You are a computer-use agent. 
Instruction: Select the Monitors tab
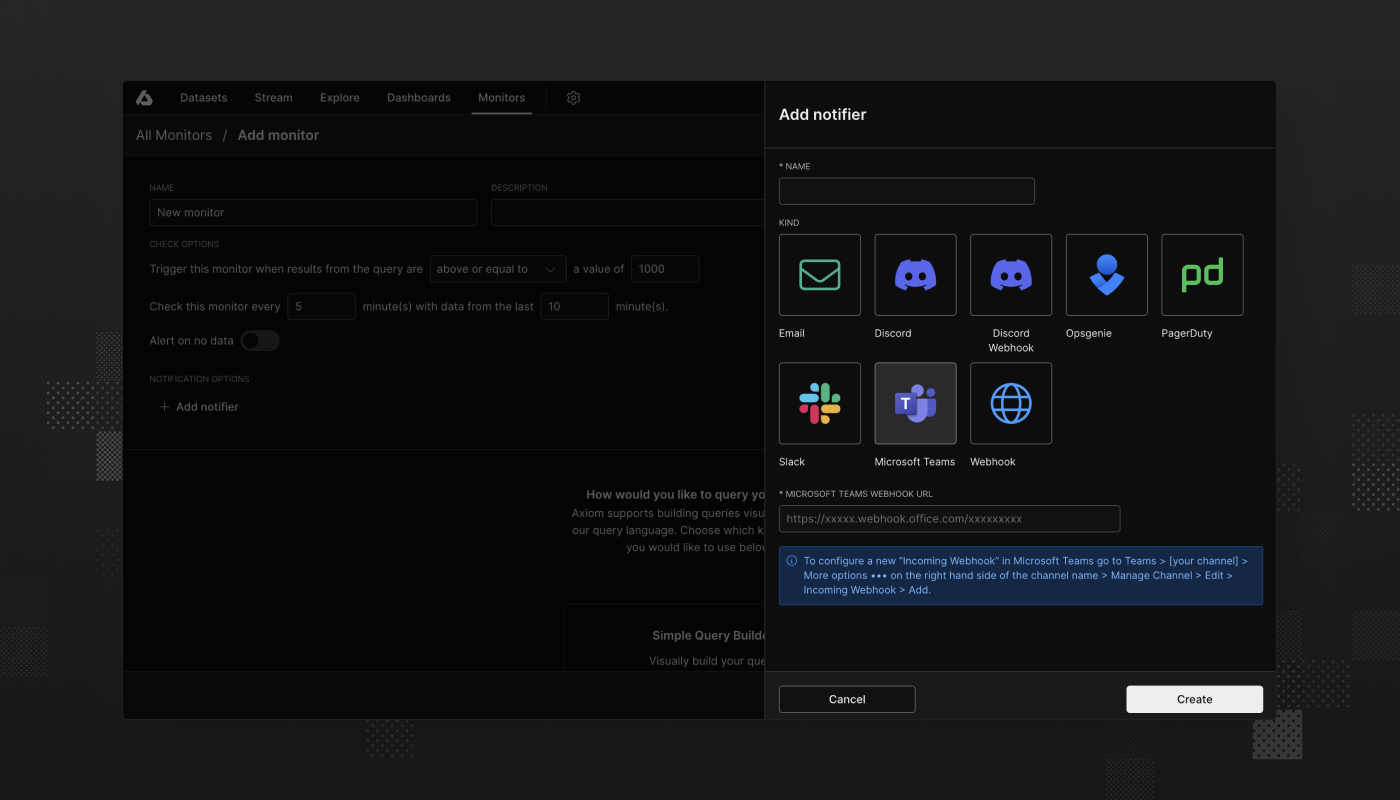[x=502, y=98]
